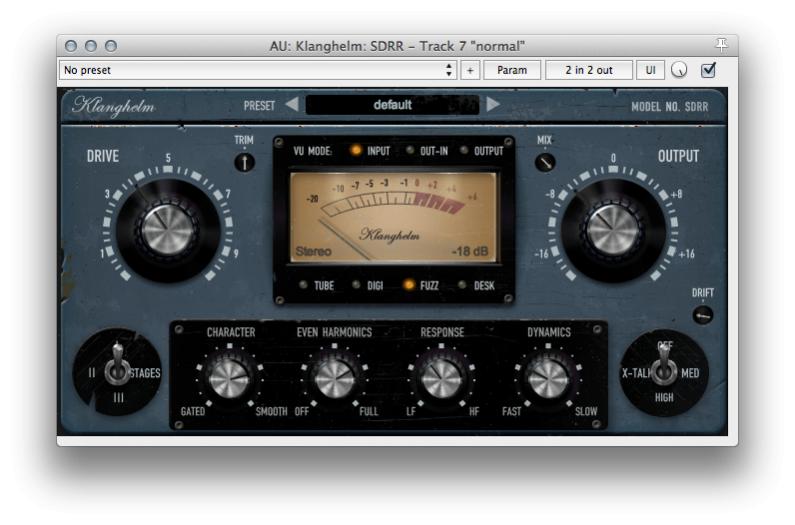Click the Character knob
Viewport: 795px width, 525px height.
[229, 378]
